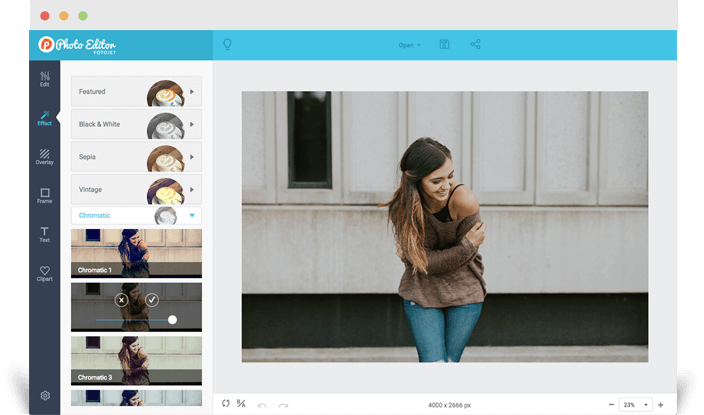Click the photo of woman on canvas
The width and height of the screenshot is (704, 415).
[x=444, y=227]
